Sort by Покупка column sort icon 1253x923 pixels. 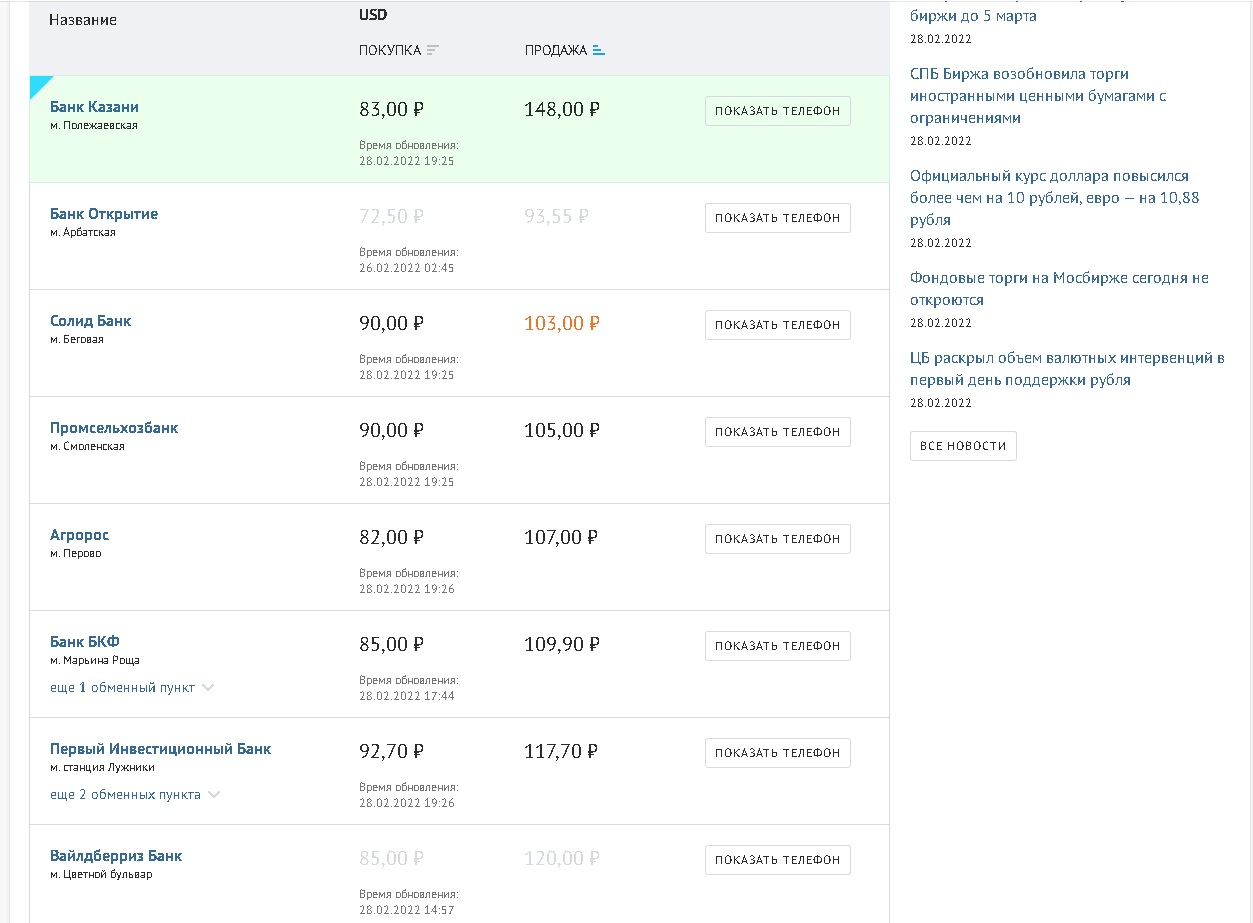tap(432, 50)
